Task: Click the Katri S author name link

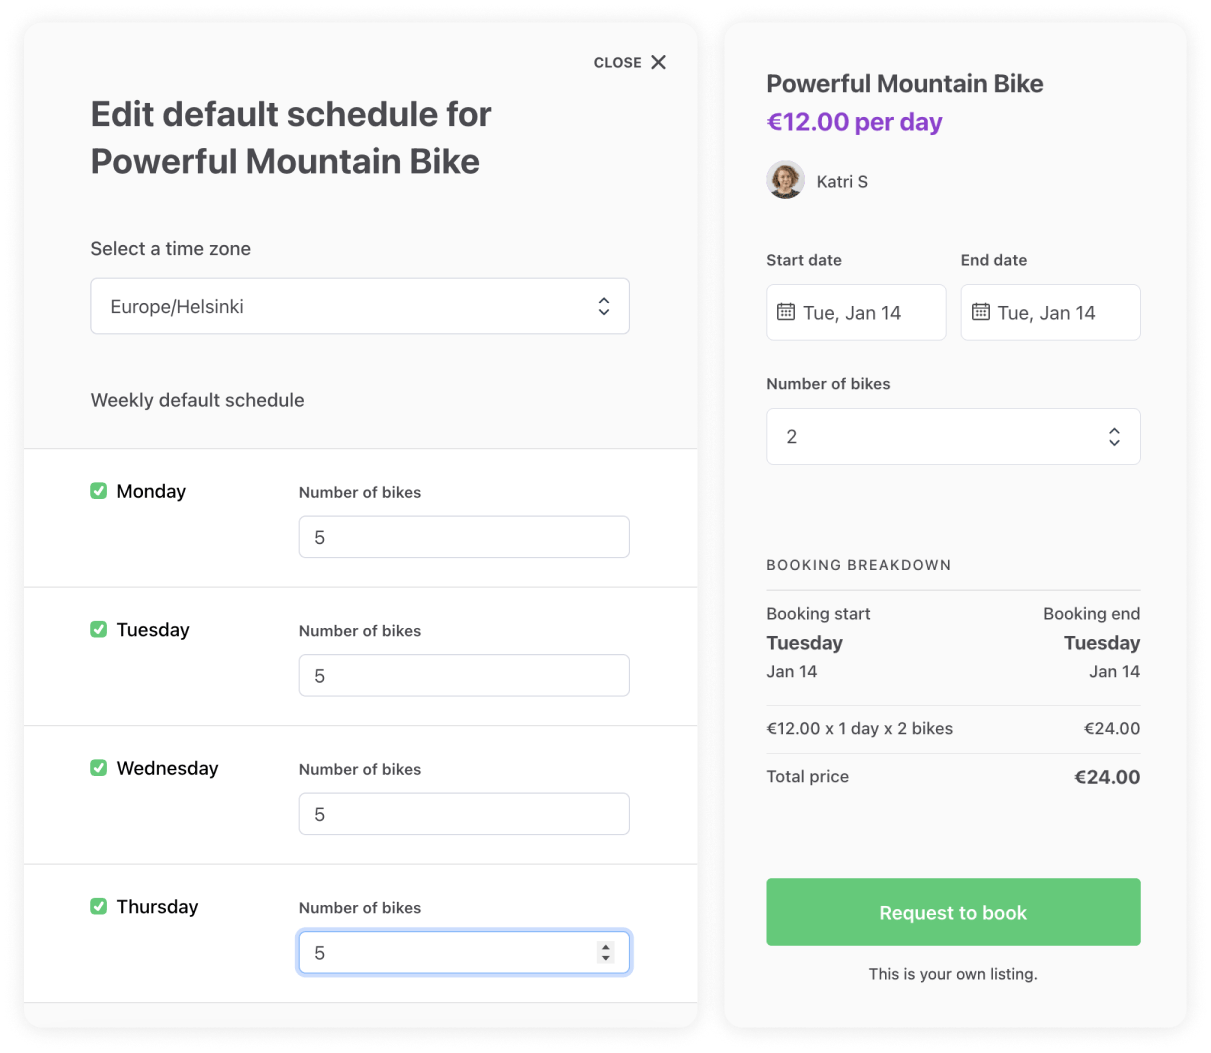Action: [842, 181]
